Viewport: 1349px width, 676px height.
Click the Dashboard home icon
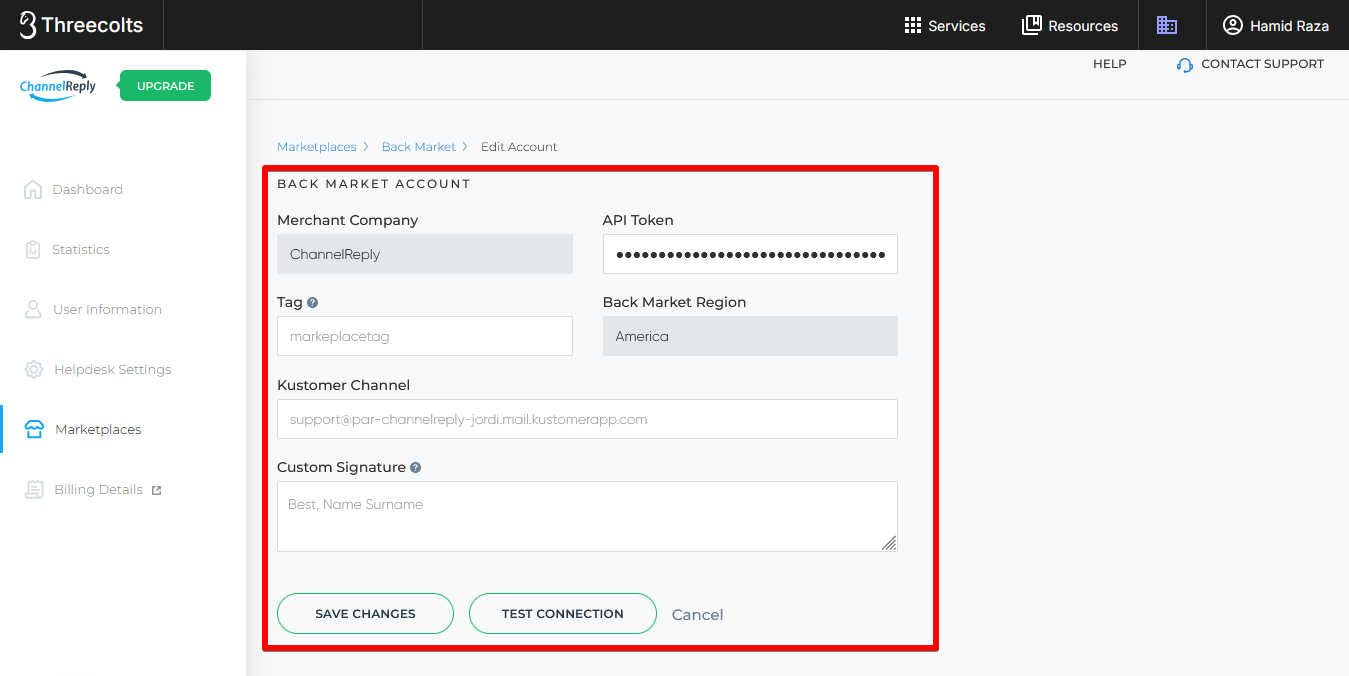coord(33,189)
